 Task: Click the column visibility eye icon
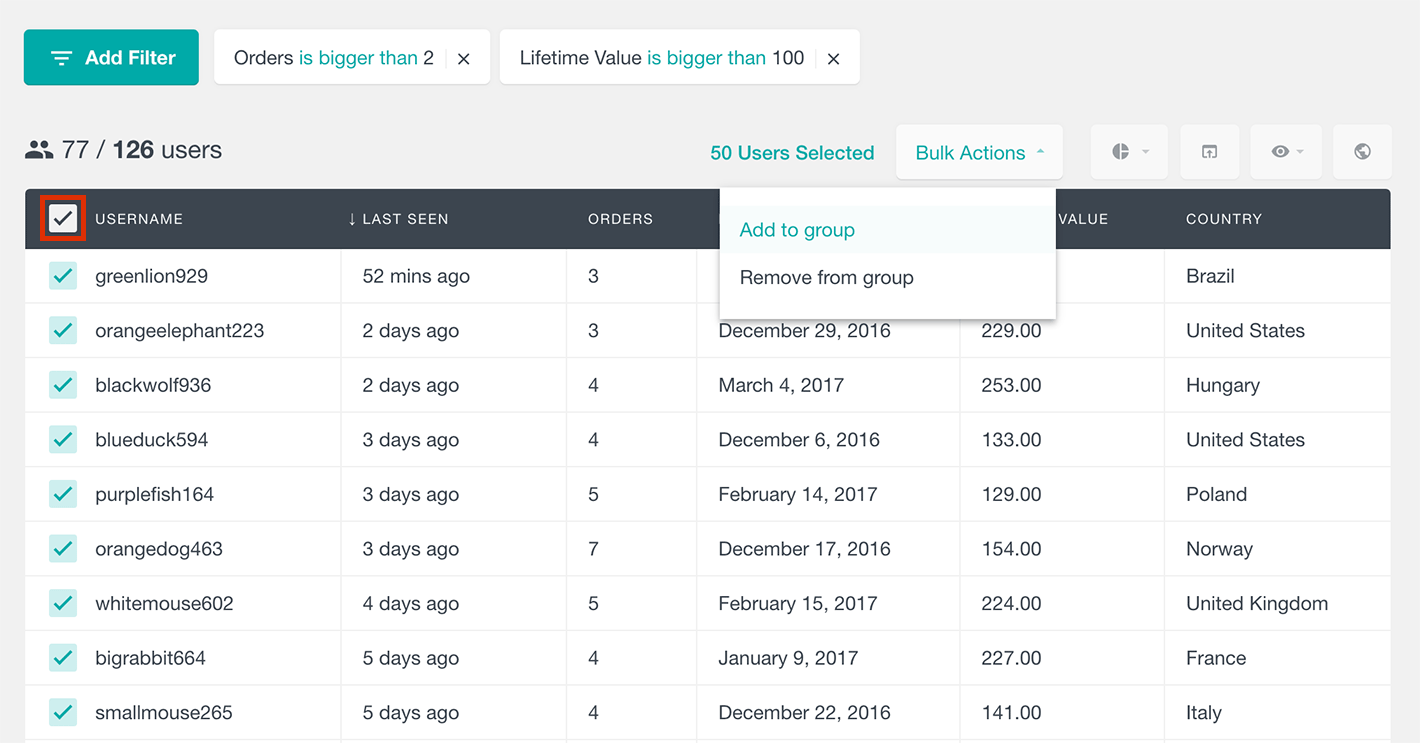pyautogui.click(x=1280, y=151)
